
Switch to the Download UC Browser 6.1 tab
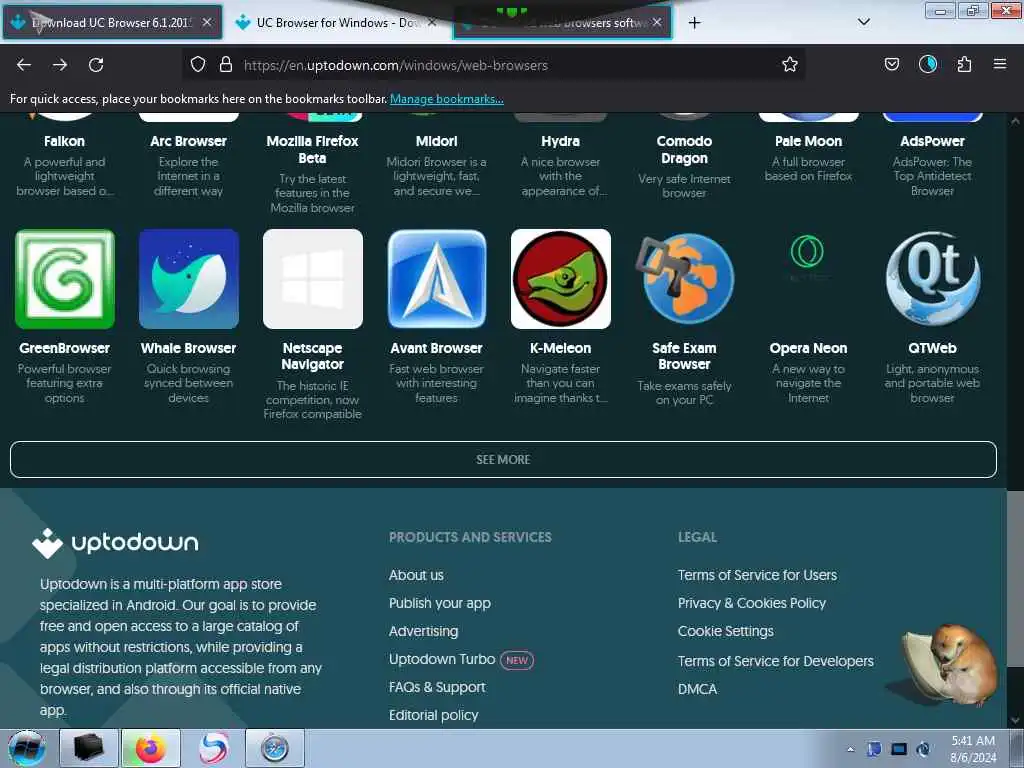pyautogui.click(x=112, y=22)
